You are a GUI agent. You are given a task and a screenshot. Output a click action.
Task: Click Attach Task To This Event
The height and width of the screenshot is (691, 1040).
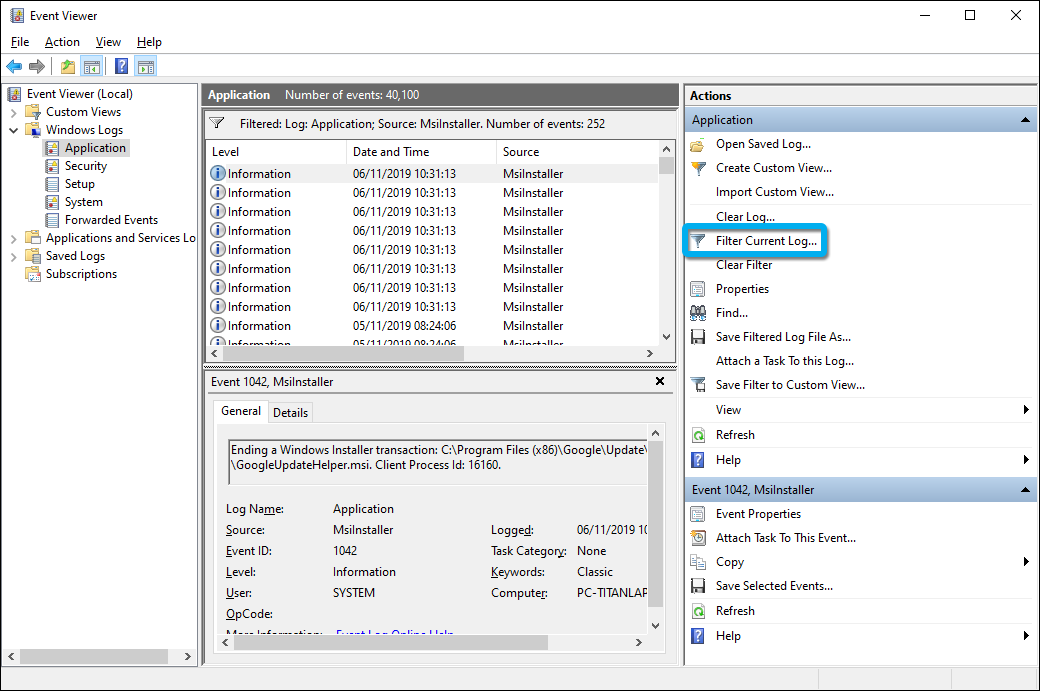pos(785,538)
